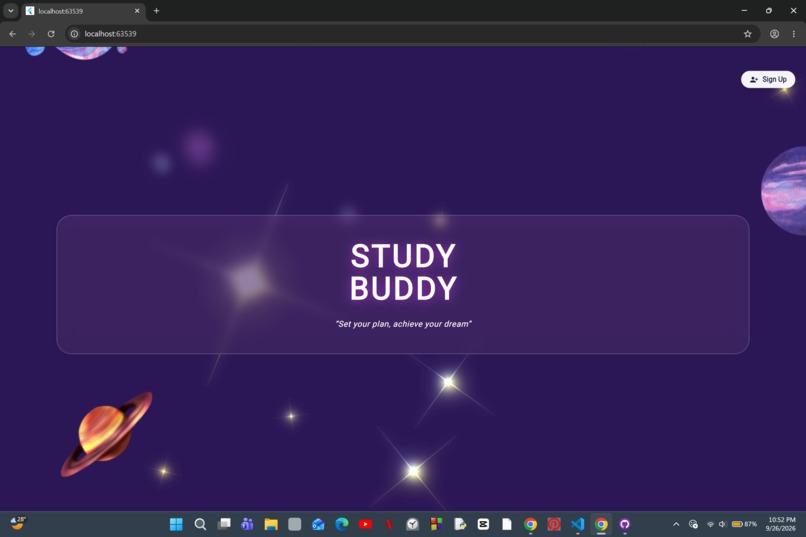Click the active highlighted Chrome taskbar icon
The width and height of the screenshot is (806, 537).
click(601, 524)
